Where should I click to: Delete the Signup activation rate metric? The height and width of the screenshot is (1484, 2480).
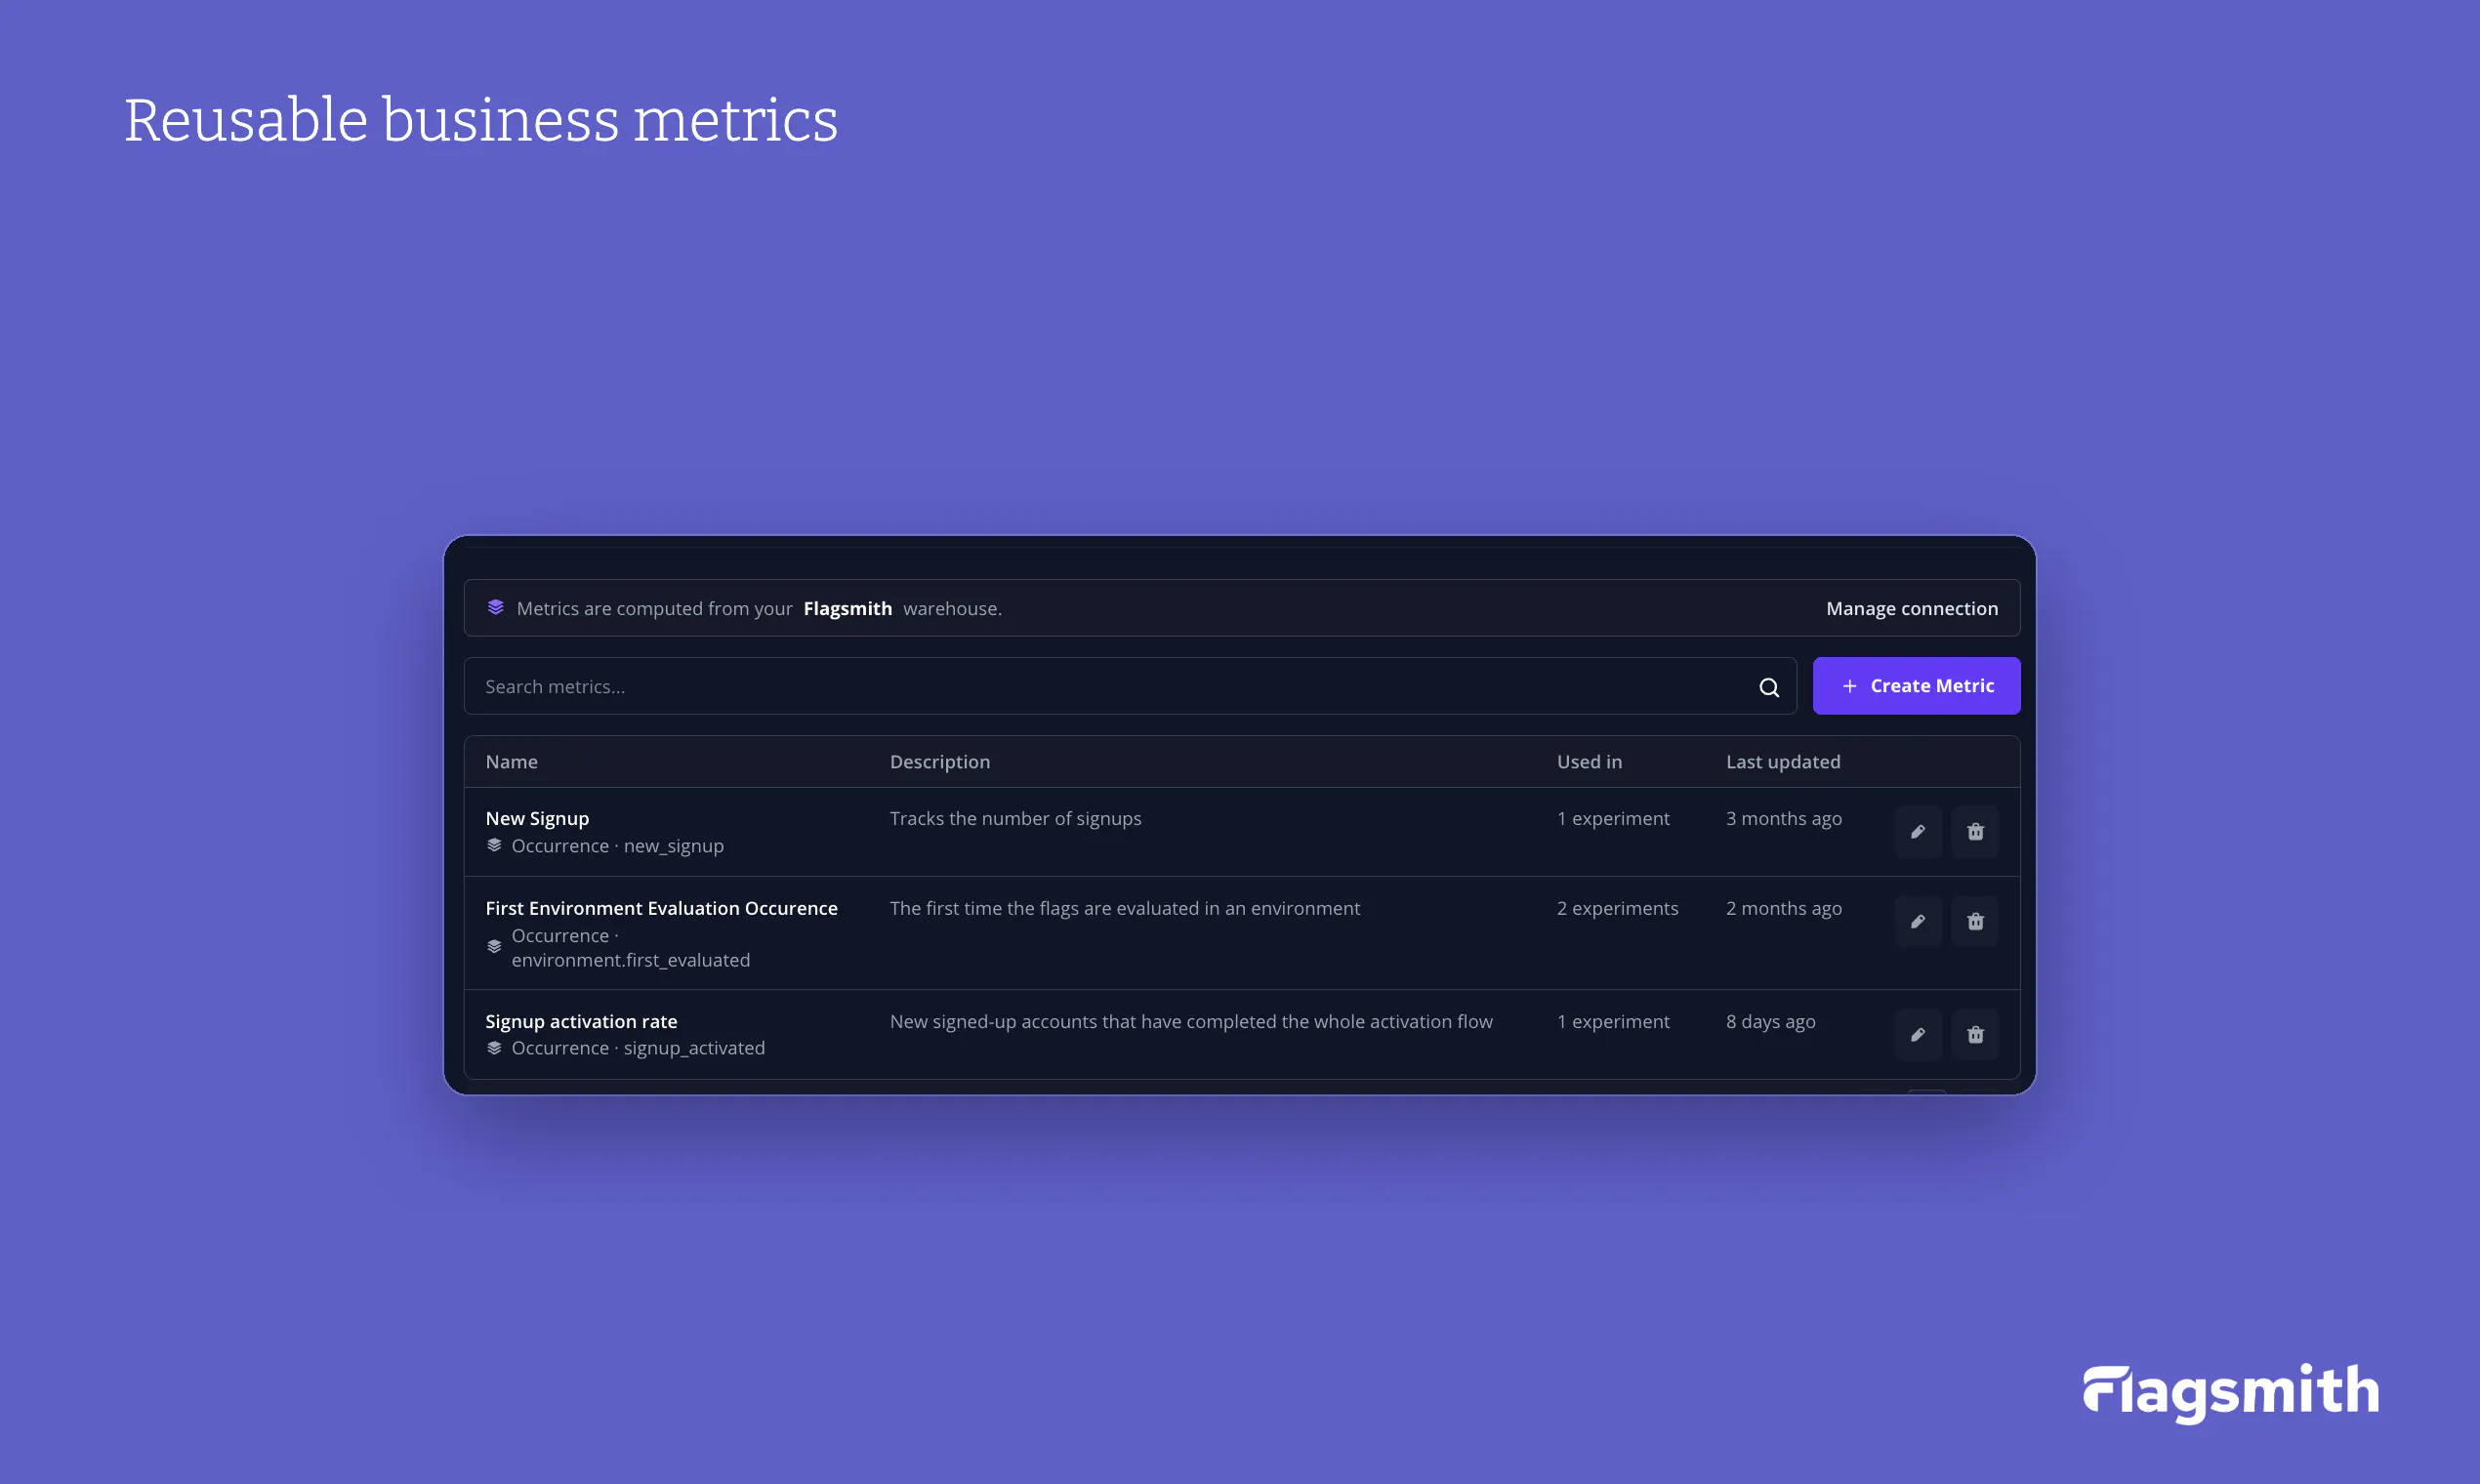click(x=1975, y=1035)
